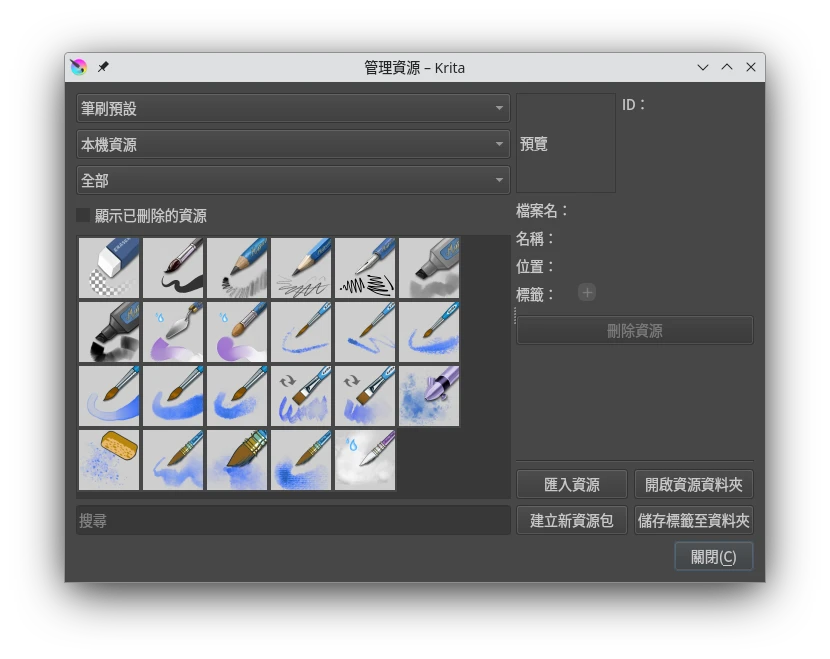Click the 建立新資源包 button
Viewport: 830px width, 659px height.
pos(572,520)
